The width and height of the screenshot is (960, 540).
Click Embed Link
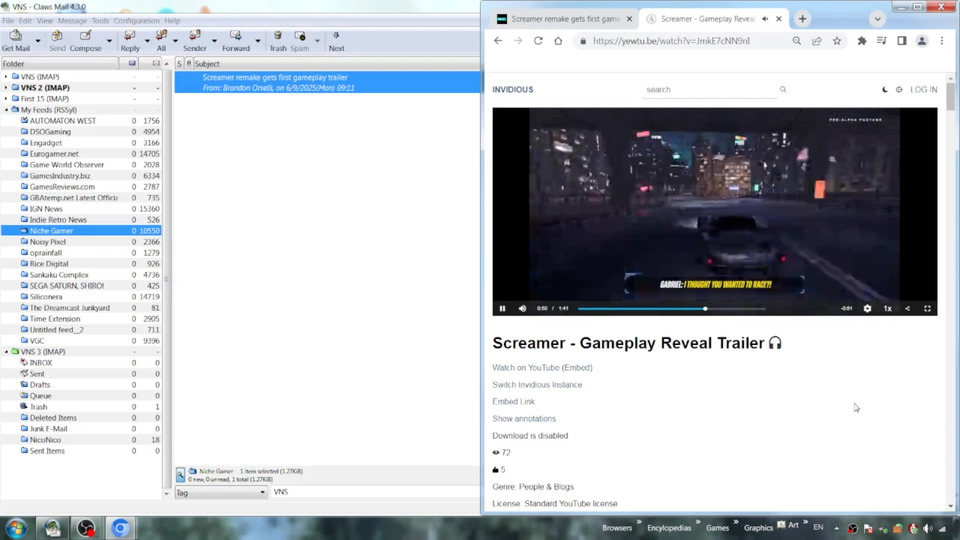click(513, 402)
